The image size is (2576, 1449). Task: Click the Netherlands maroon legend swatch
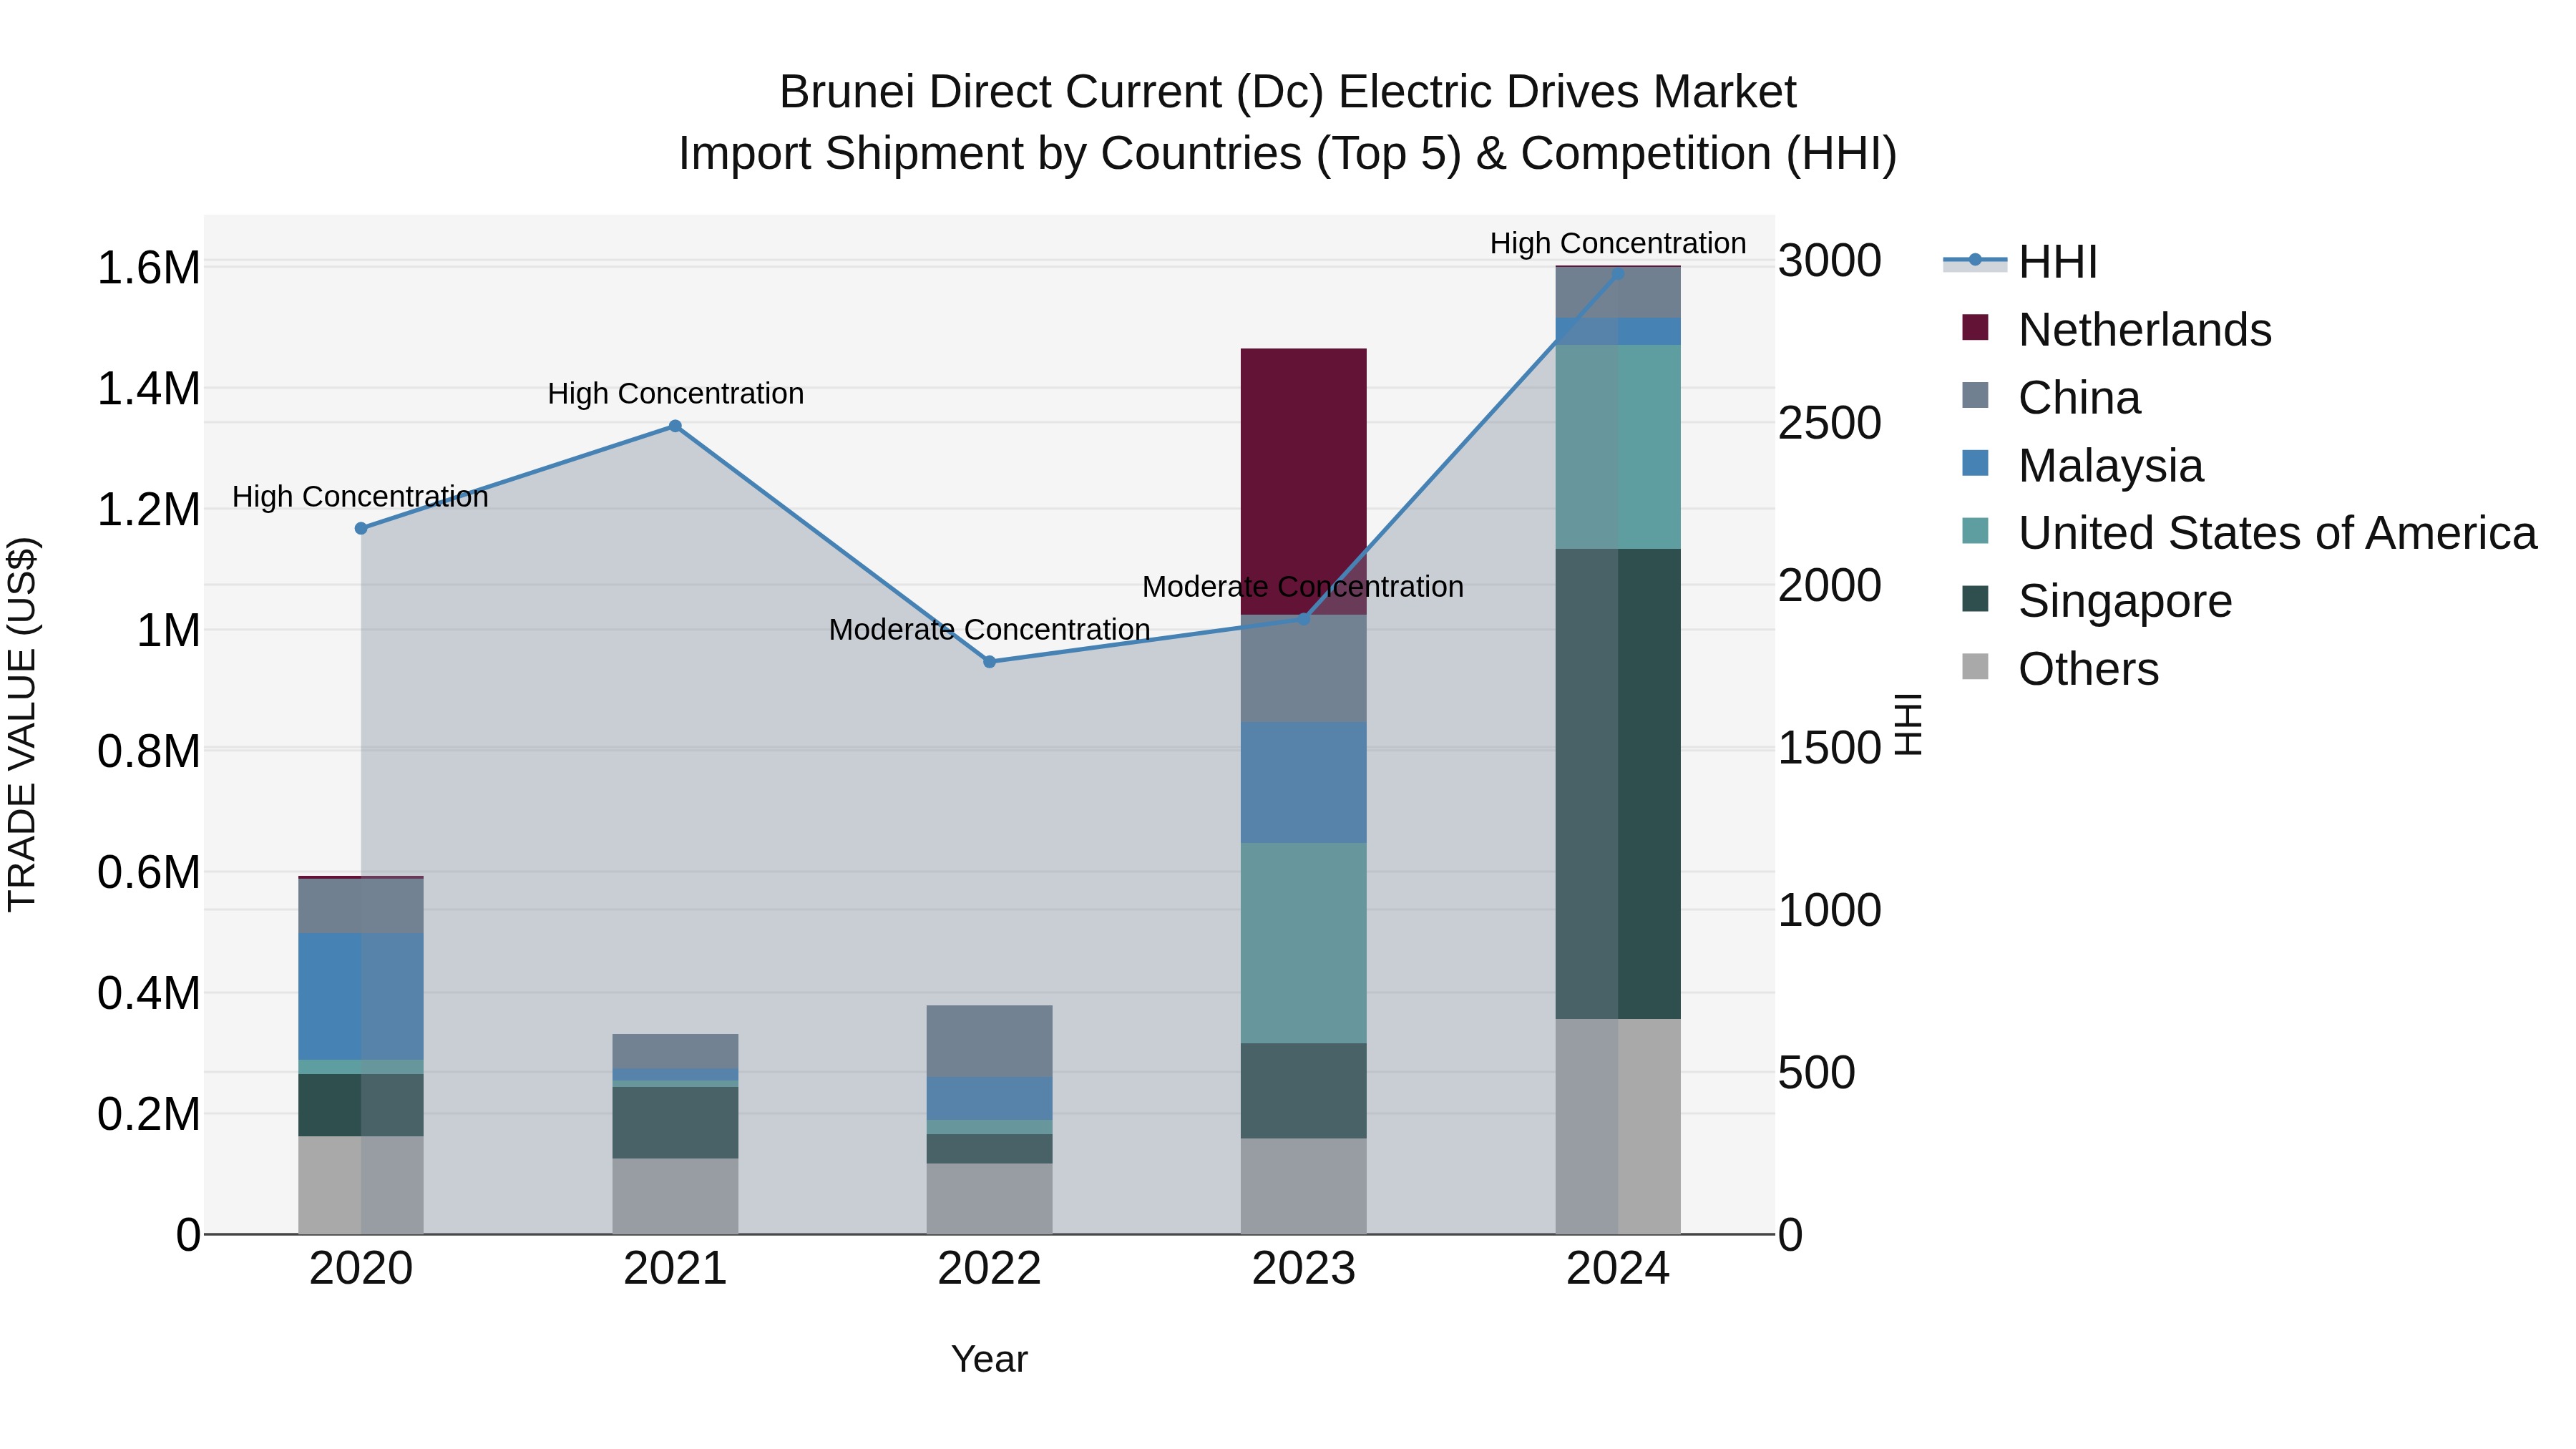[1975, 327]
